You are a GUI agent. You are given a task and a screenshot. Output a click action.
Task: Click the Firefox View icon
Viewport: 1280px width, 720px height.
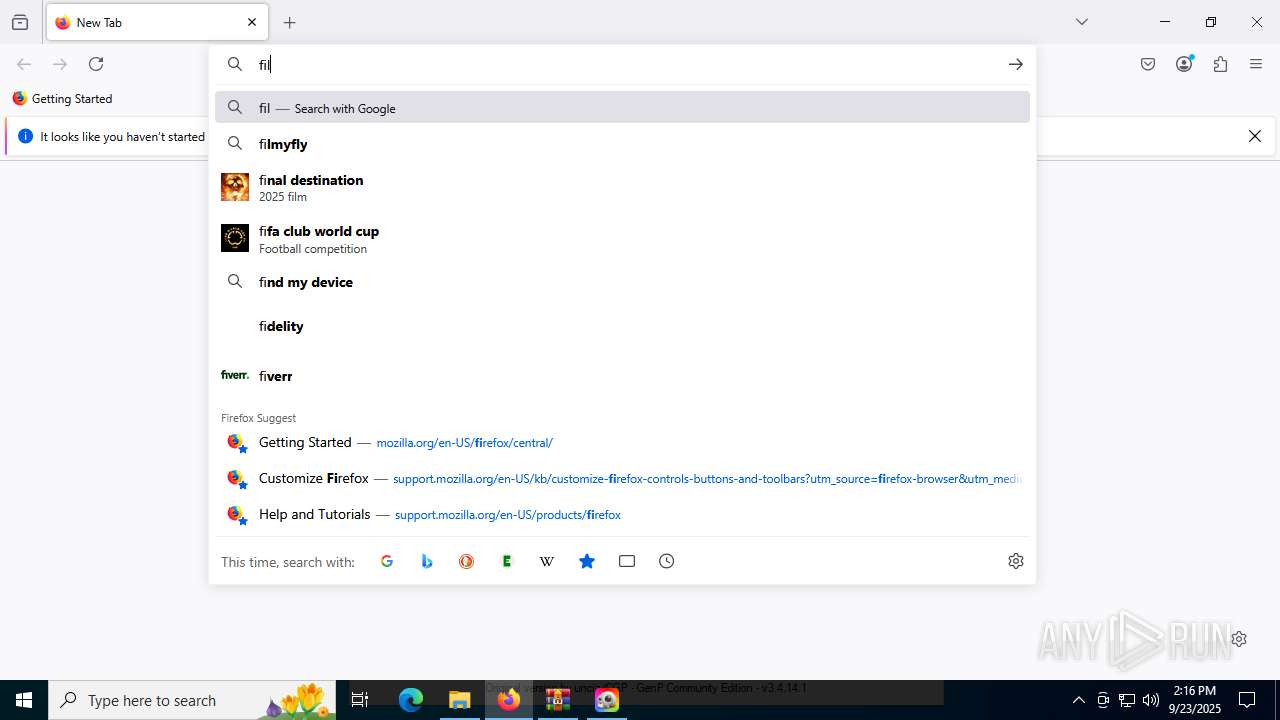click(20, 22)
